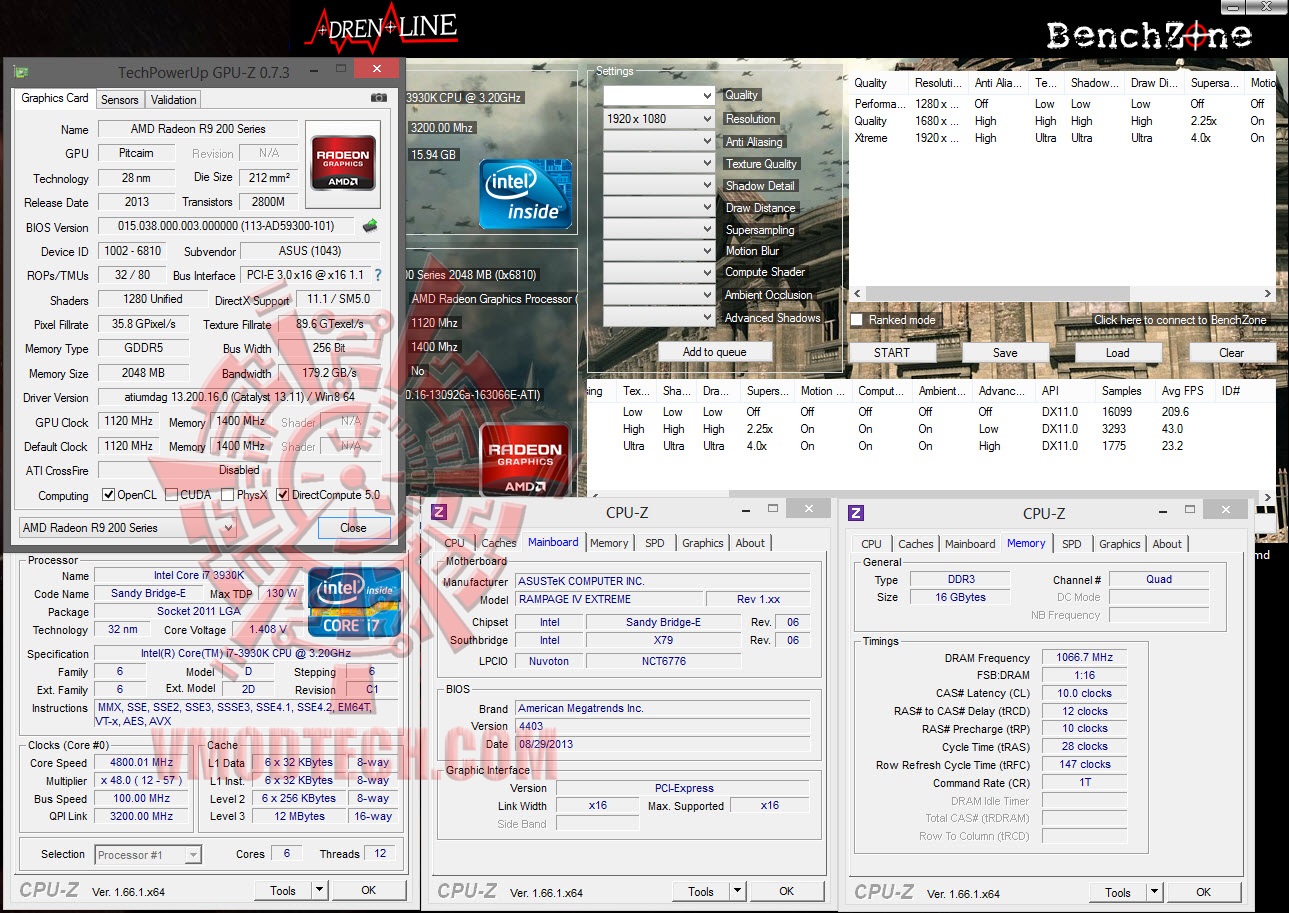The width and height of the screenshot is (1289, 913).
Task: Switch to the Sensors tab in GPU-Z
Action: tap(120, 99)
